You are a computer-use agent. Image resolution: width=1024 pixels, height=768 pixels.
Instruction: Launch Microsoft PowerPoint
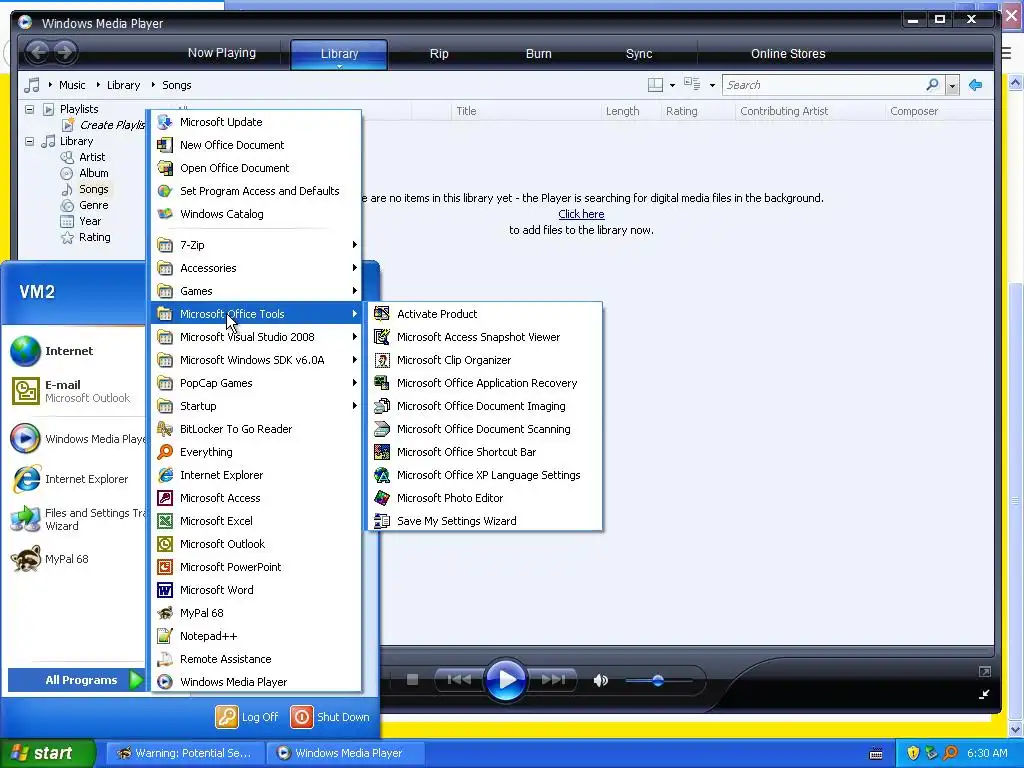(256, 567)
